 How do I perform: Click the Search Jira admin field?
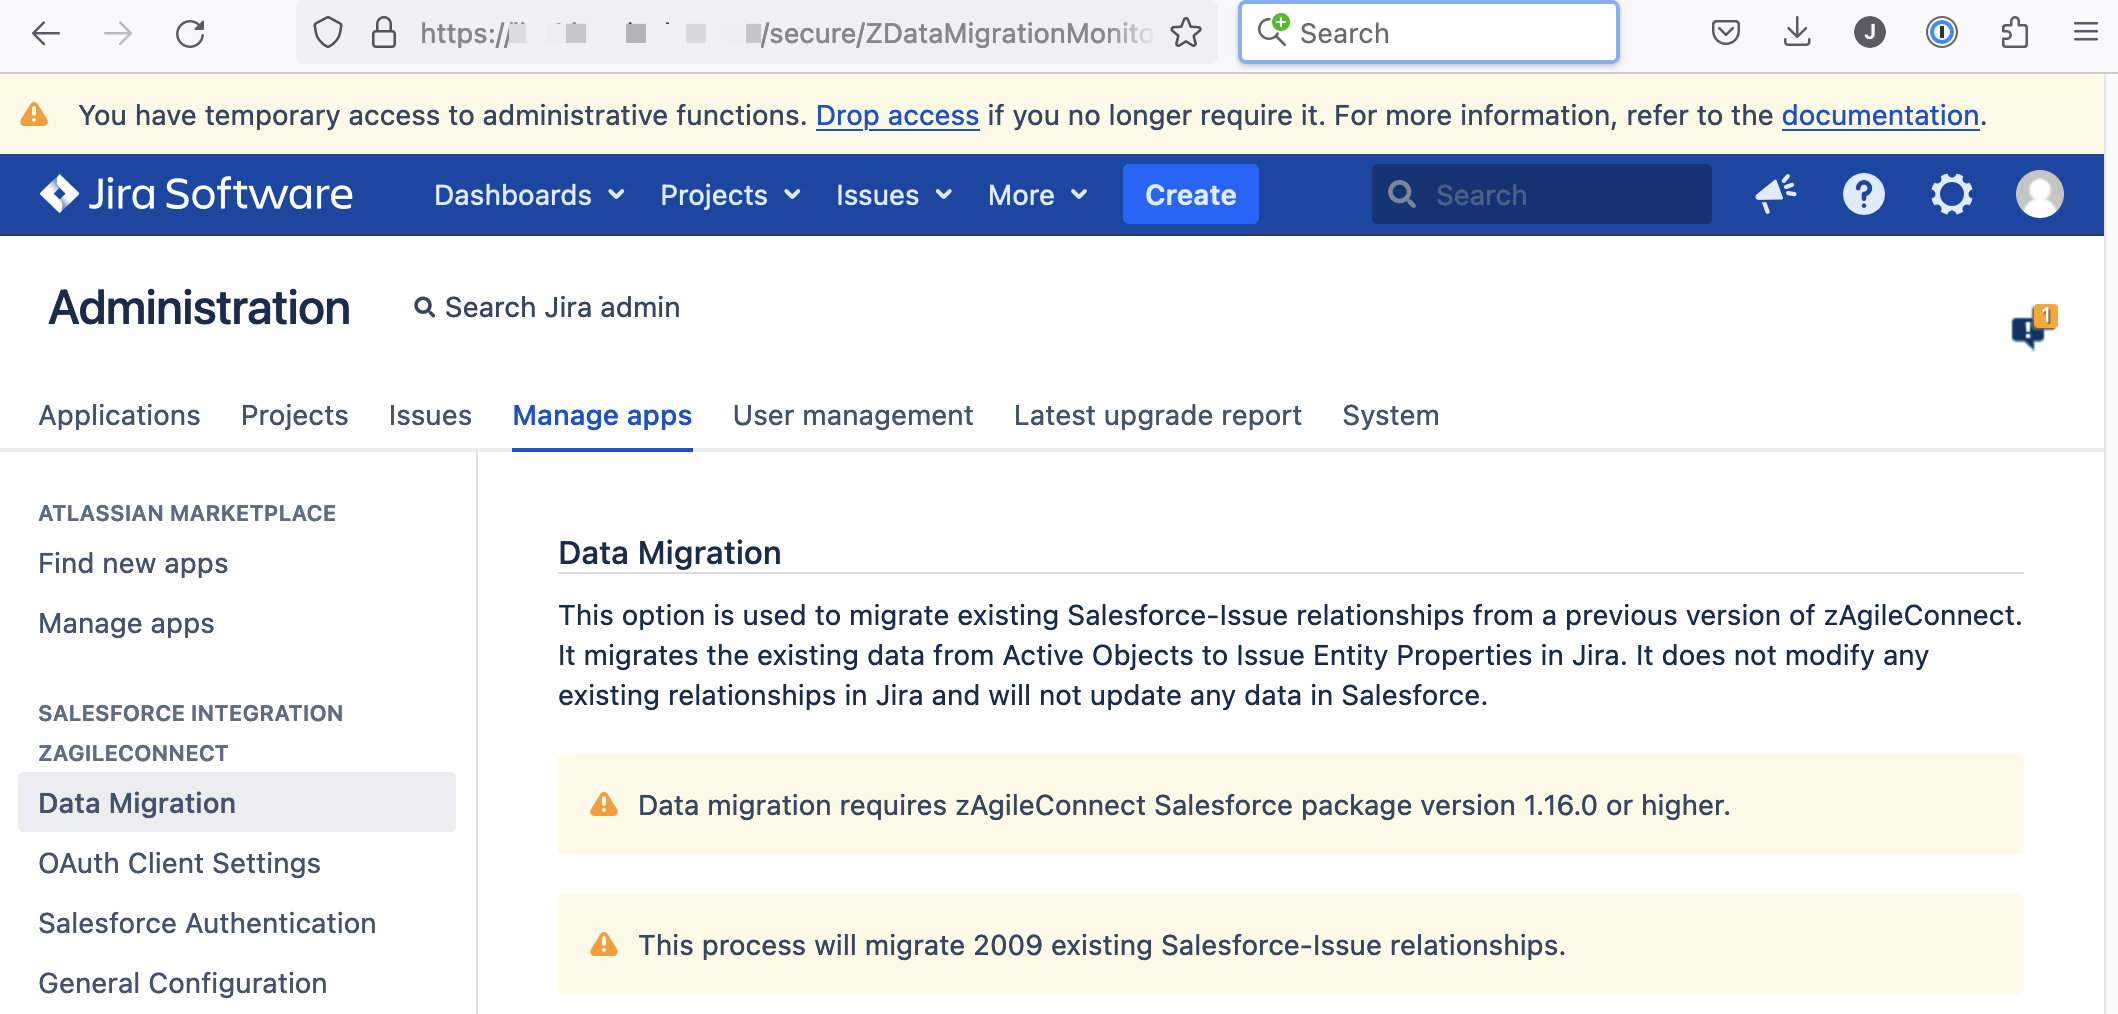561,308
